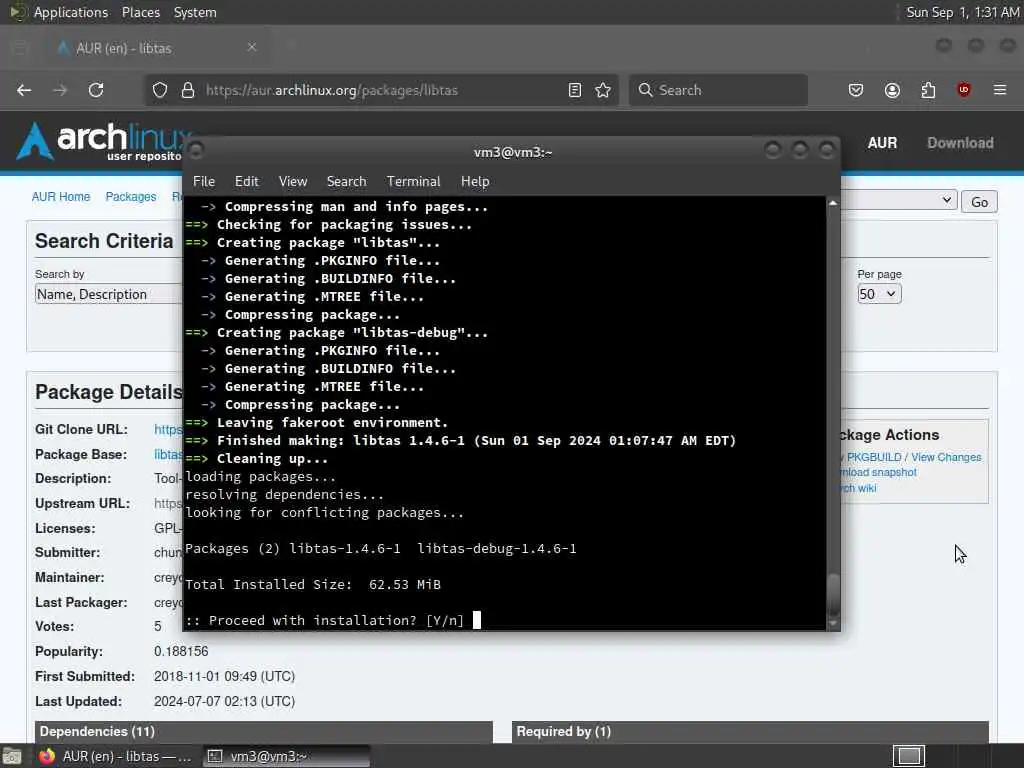Open the Places menu
This screenshot has height=768, width=1024.
(140, 12)
